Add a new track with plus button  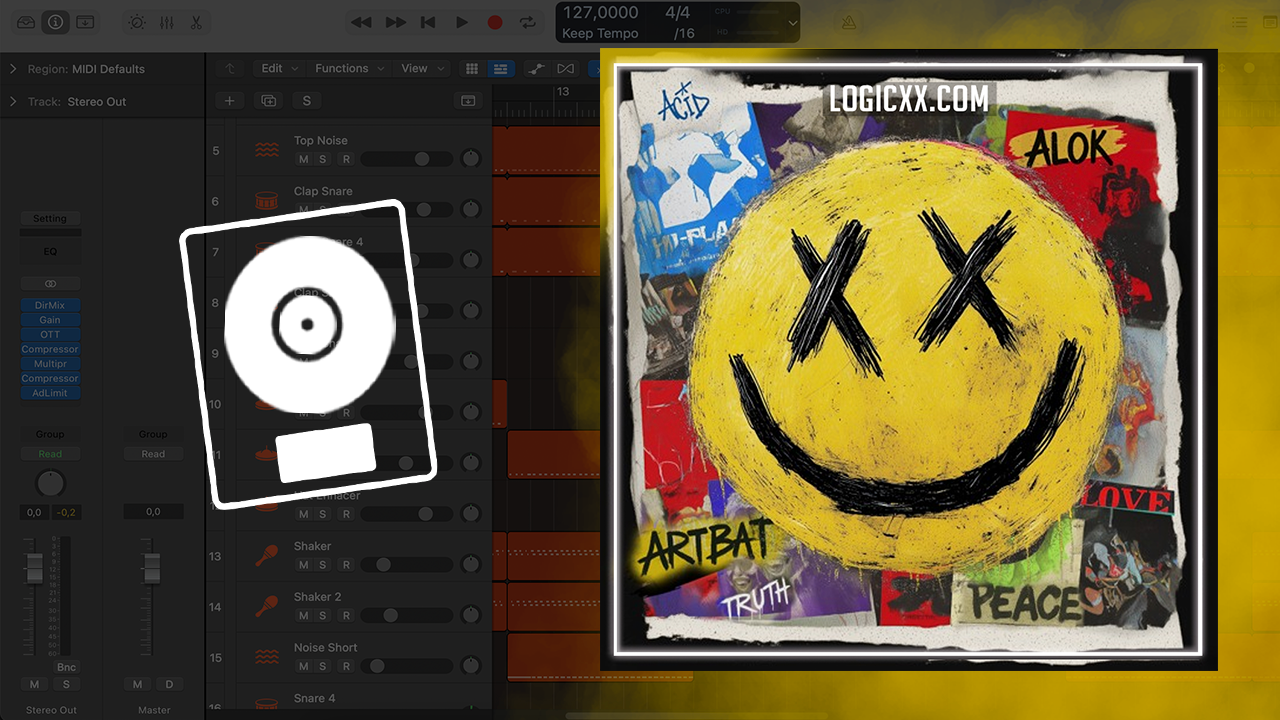pyautogui.click(x=229, y=100)
